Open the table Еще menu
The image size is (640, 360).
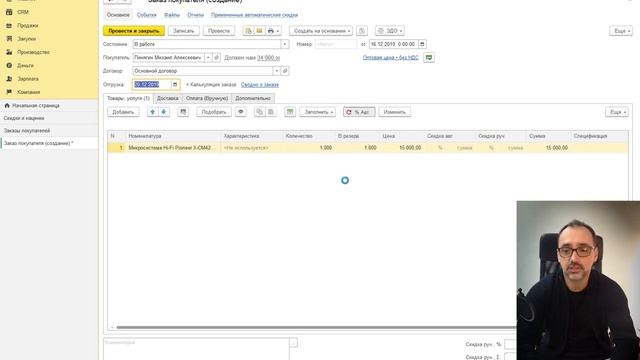[617, 112]
